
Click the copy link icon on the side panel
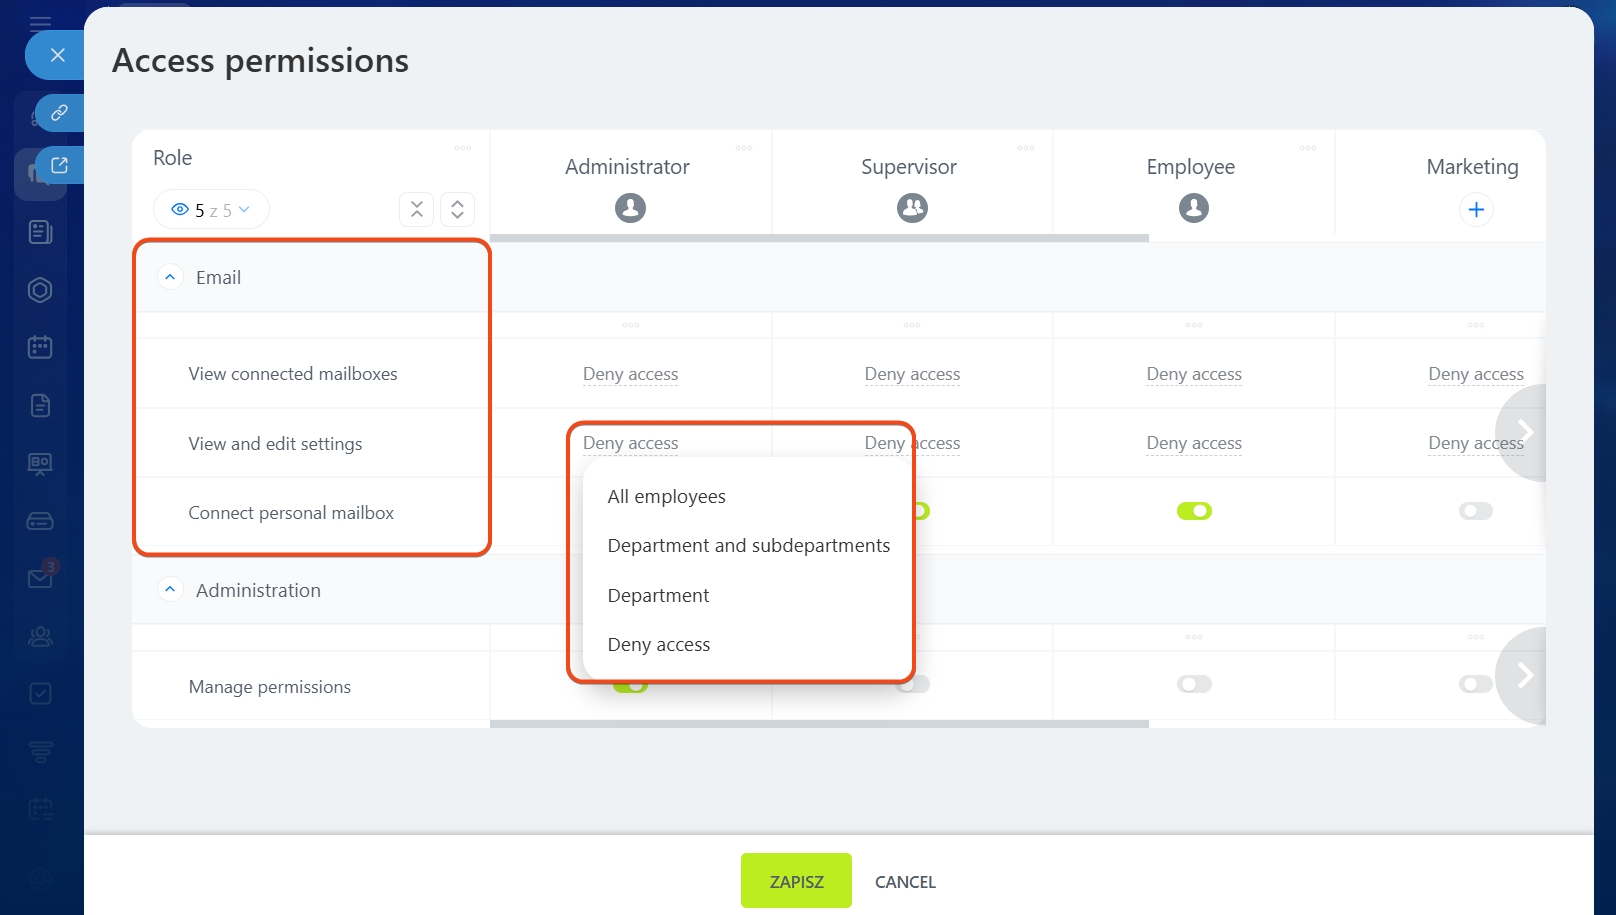coord(59,113)
